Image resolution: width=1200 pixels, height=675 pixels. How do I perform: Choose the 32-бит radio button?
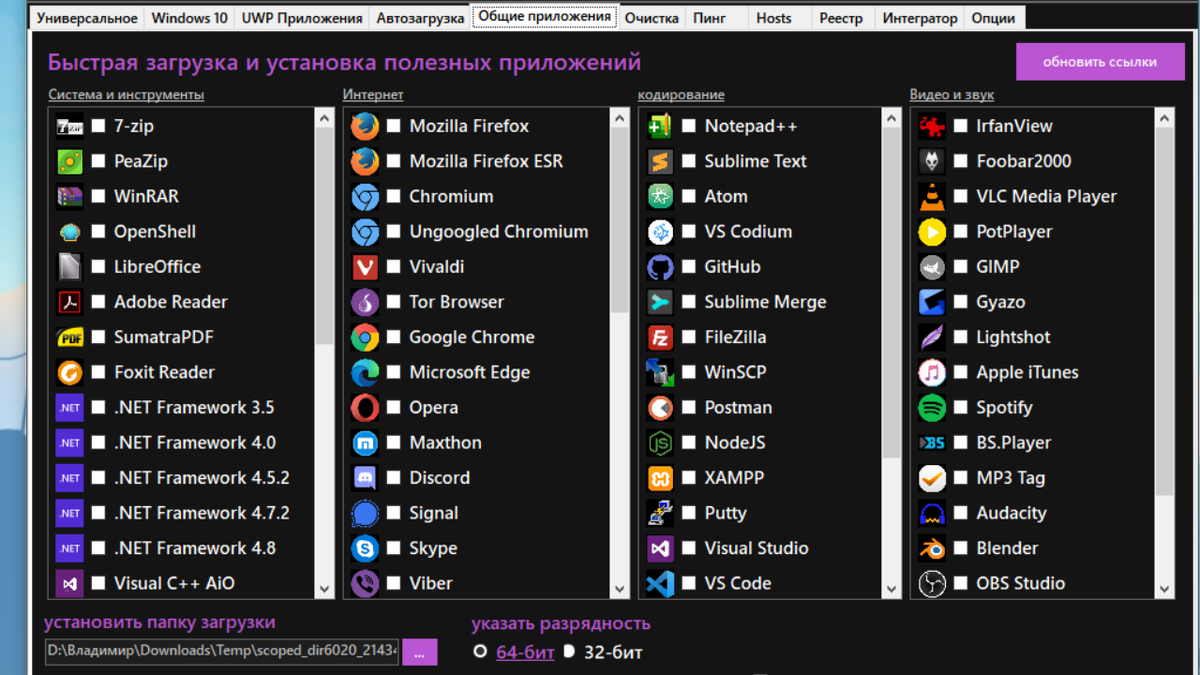pyautogui.click(x=569, y=651)
